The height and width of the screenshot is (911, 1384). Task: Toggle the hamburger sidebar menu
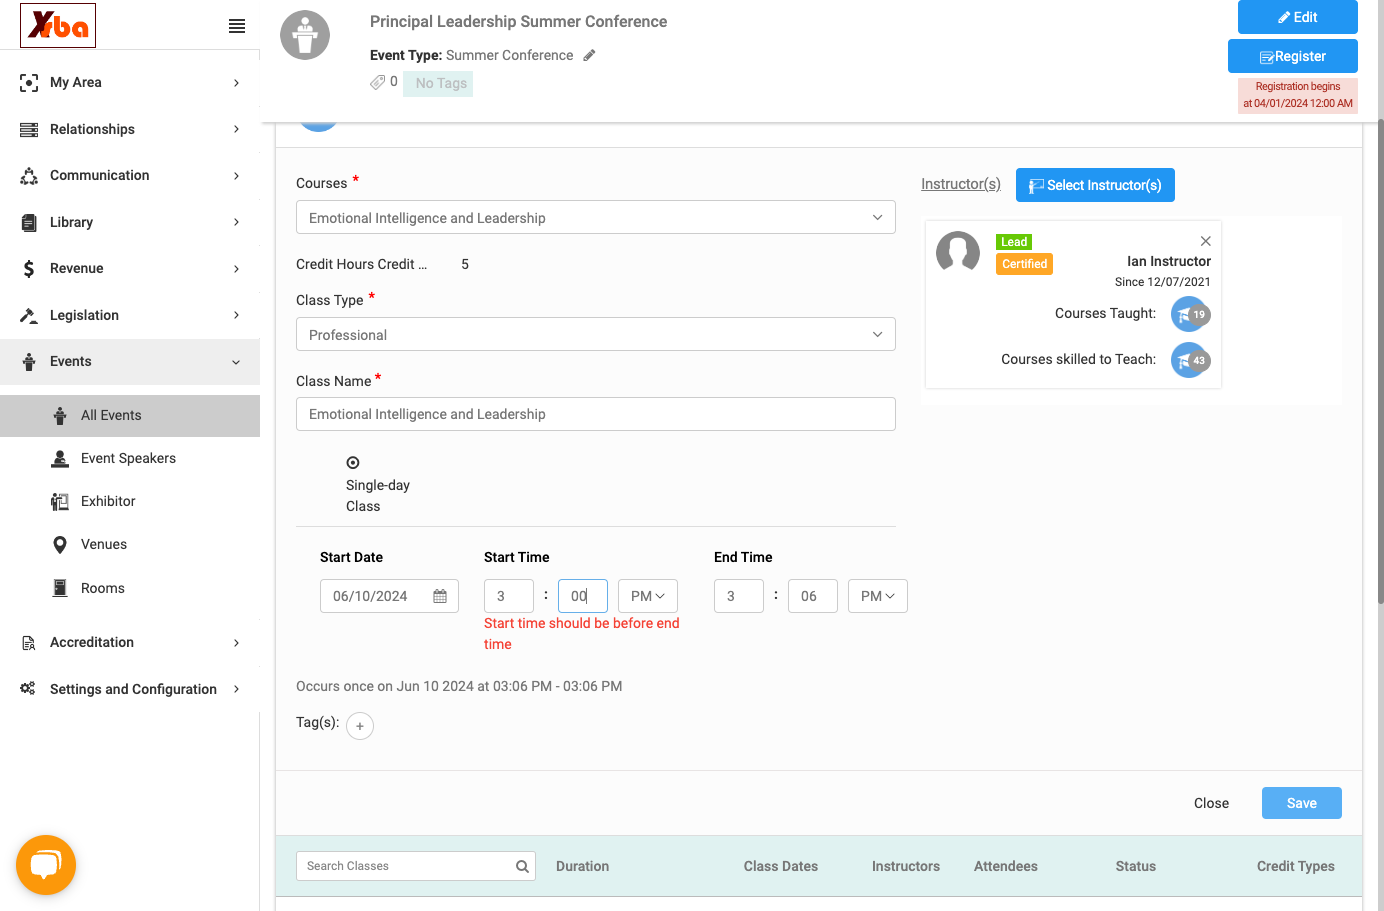click(x=237, y=26)
